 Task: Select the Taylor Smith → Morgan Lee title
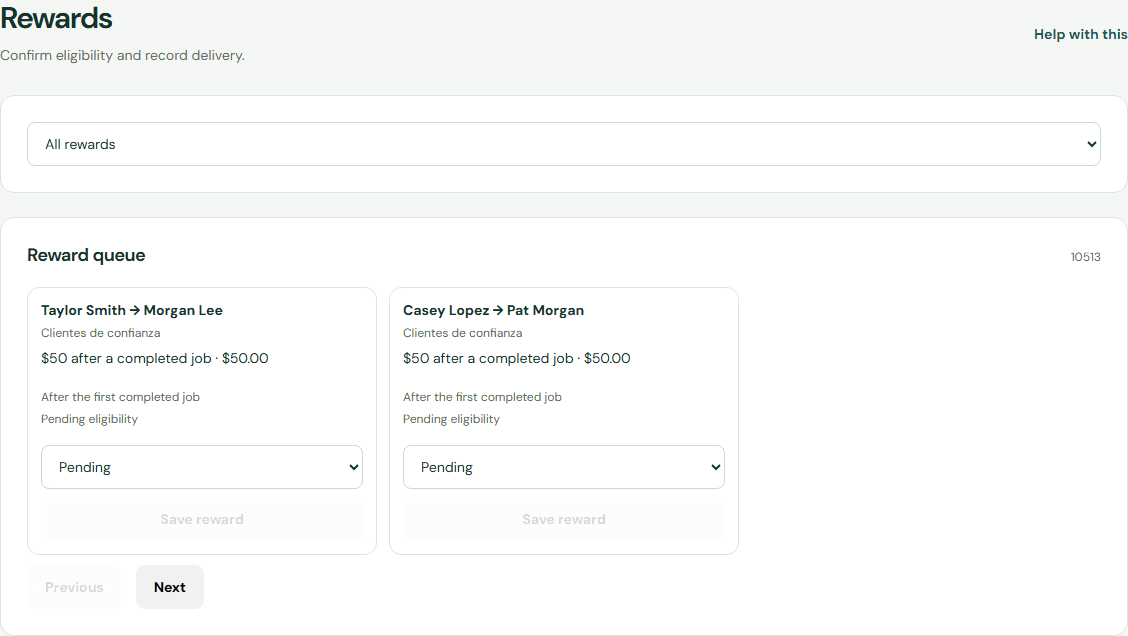coord(132,310)
